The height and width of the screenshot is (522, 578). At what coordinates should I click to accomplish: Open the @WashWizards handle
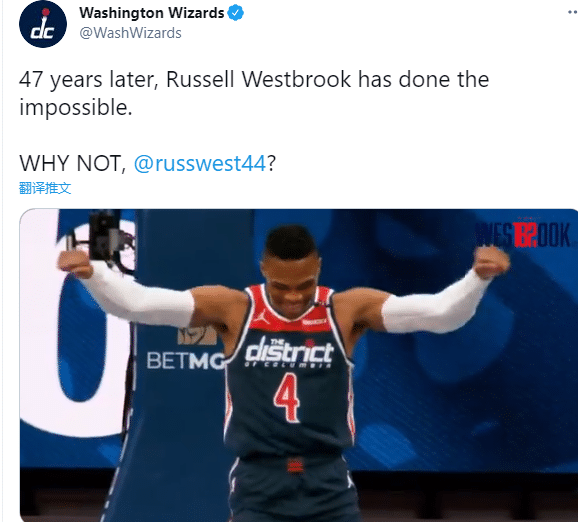[130, 33]
